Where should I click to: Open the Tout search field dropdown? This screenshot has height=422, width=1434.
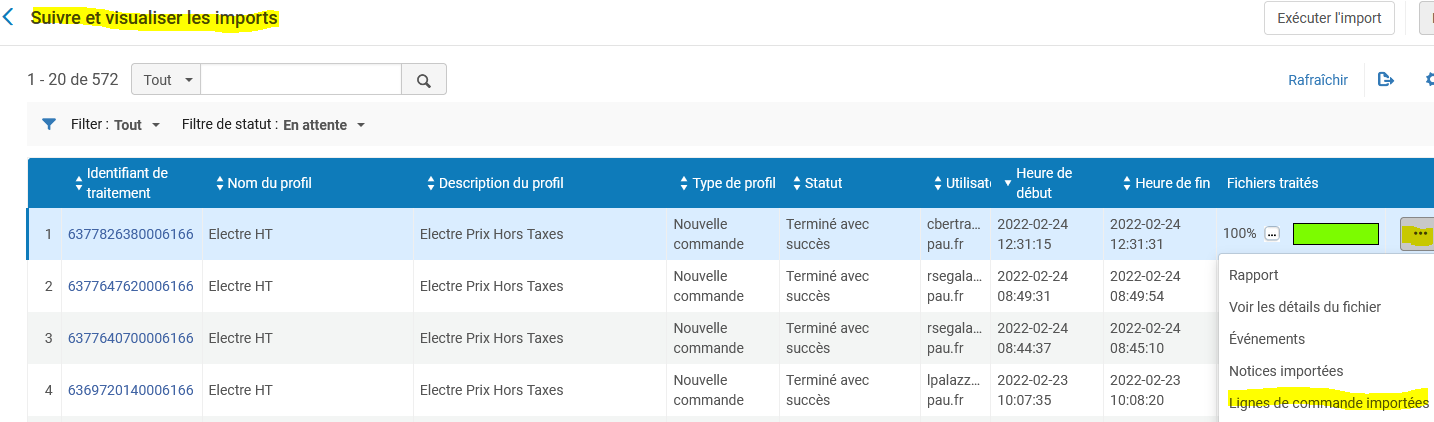pos(165,80)
